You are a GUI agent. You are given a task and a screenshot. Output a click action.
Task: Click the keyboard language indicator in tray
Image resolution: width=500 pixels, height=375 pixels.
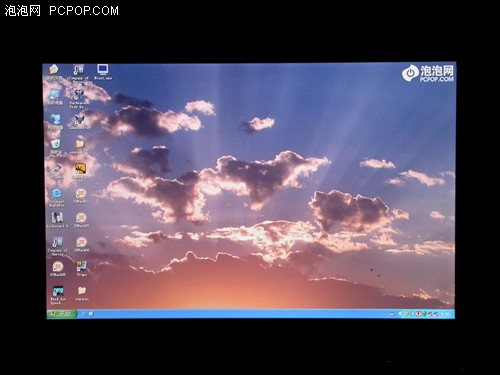[392, 314]
